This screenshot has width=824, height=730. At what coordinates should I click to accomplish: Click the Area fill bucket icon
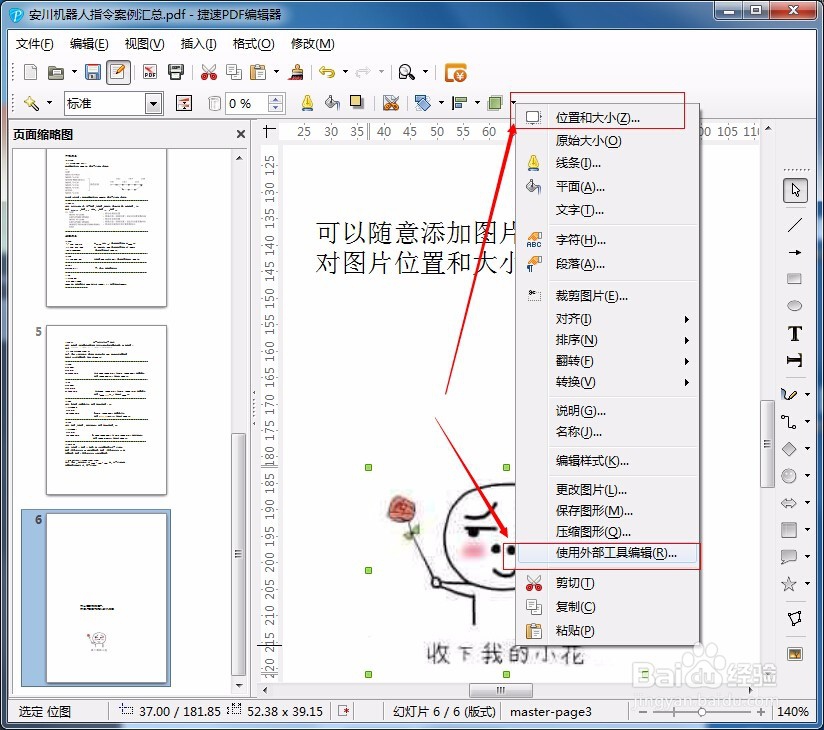point(332,103)
